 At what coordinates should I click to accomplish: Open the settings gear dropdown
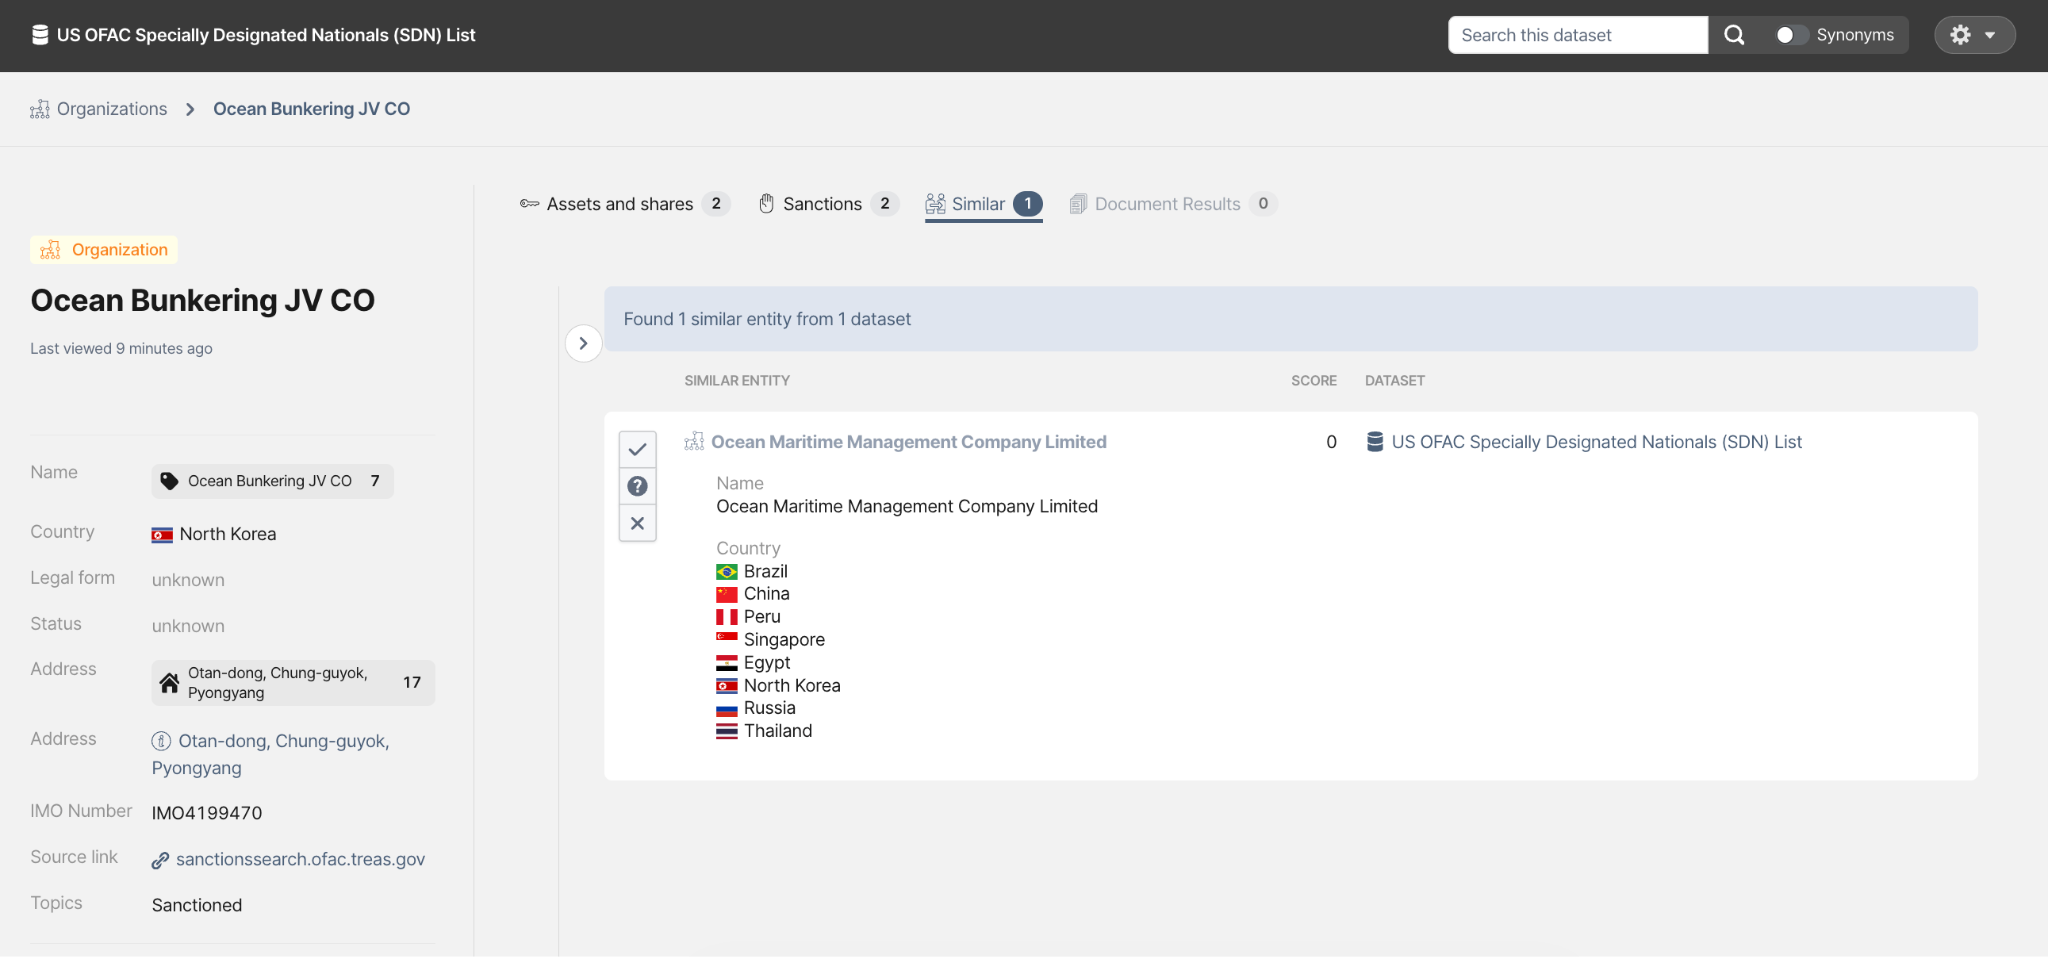click(1974, 35)
